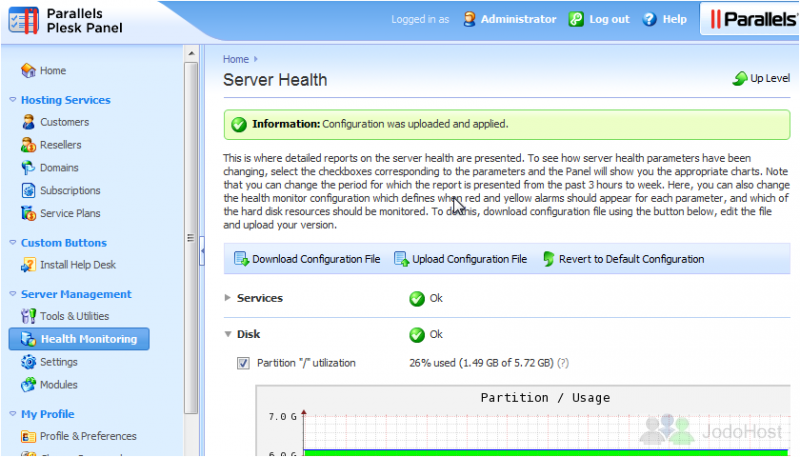This screenshot has width=800, height=457.
Task: Click the Services Ok green check icon
Action: [417, 298]
